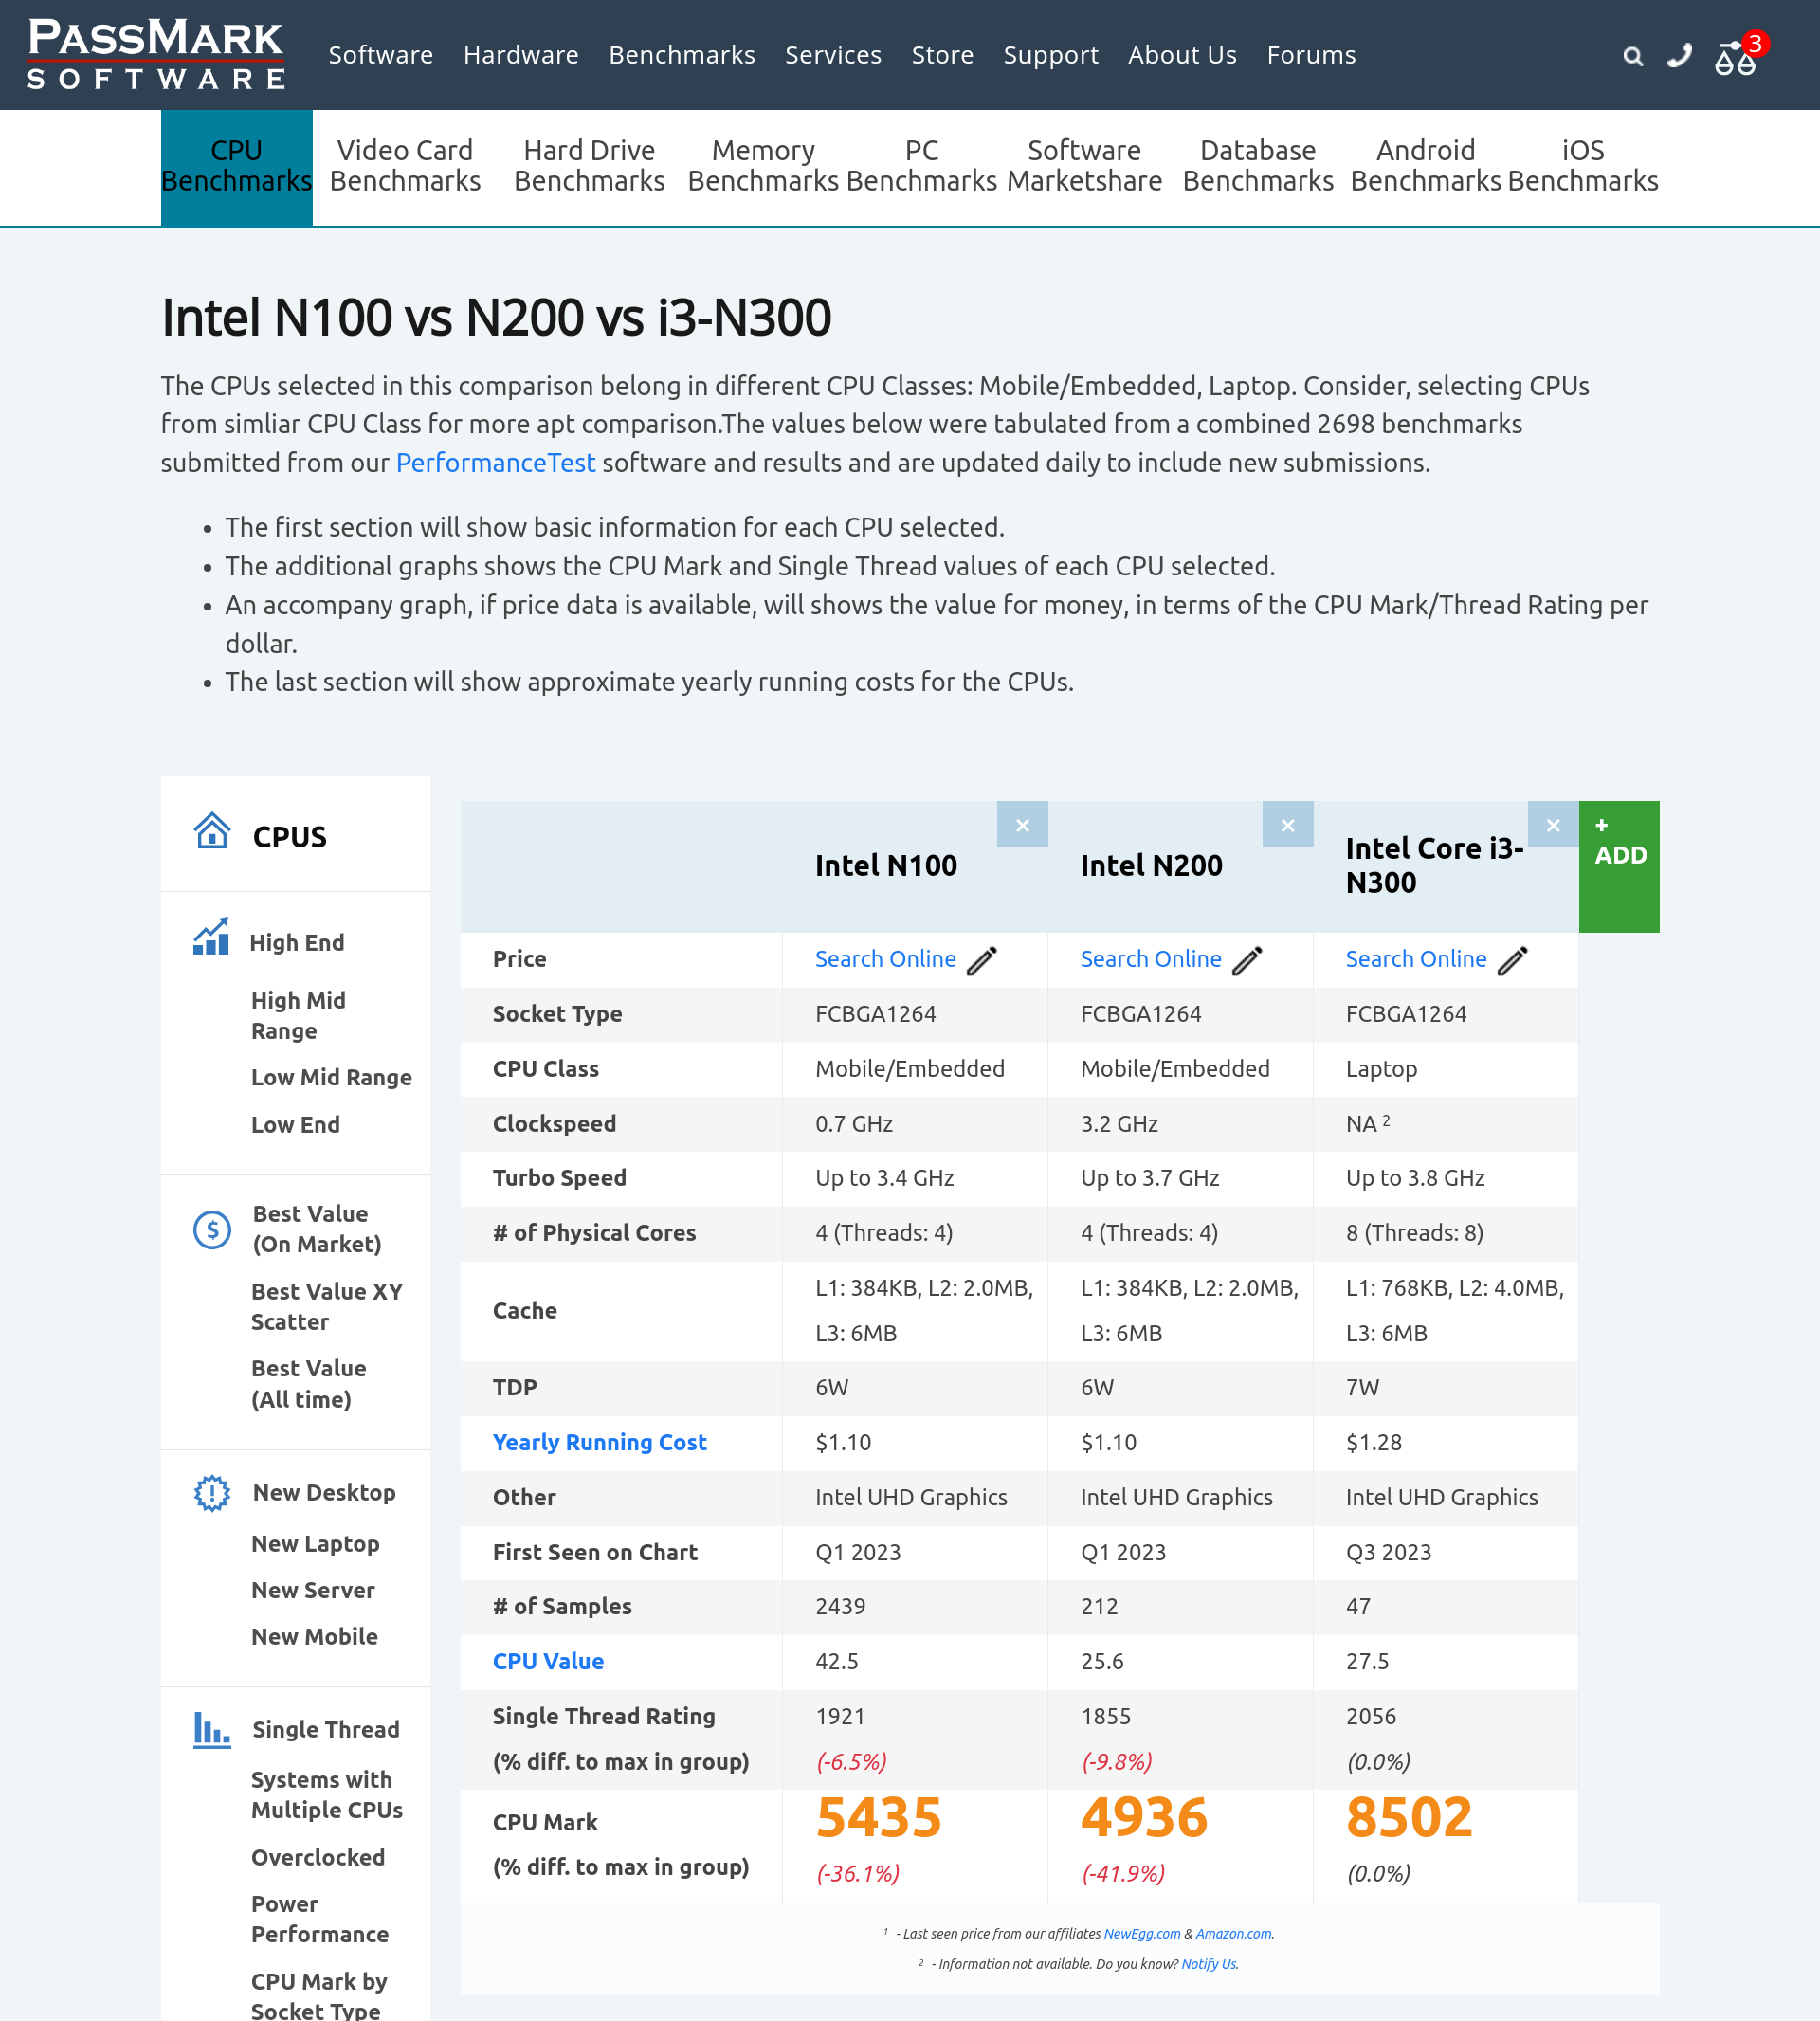This screenshot has width=1820, height=2021.
Task: Switch to Video Card Benchmarks tab
Action: (405, 166)
